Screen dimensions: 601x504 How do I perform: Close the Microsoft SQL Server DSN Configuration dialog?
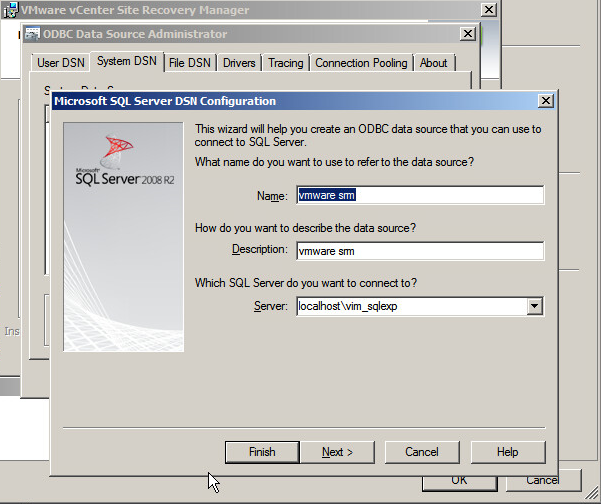click(x=545, y=101)
